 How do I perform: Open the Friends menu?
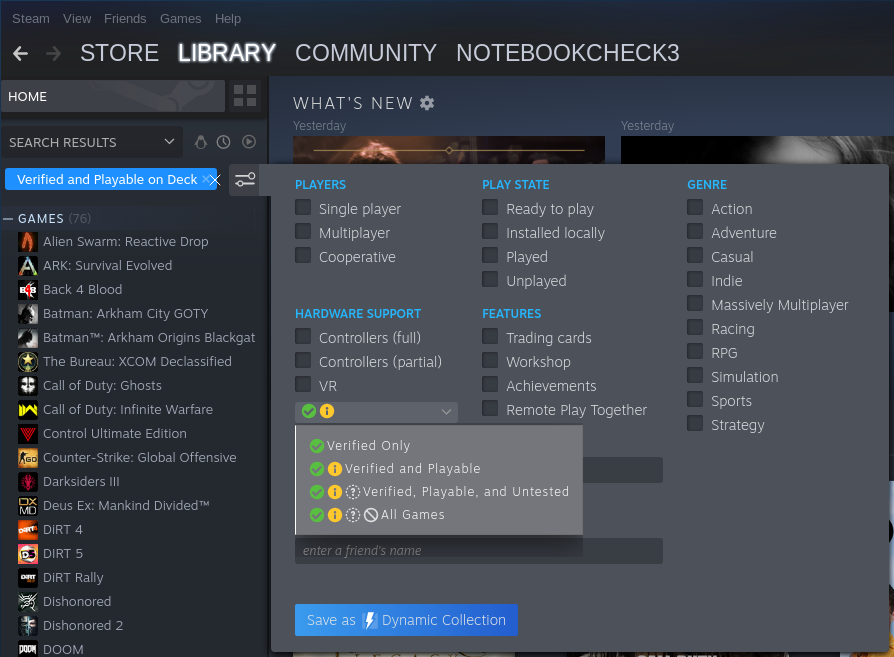click(x=125, y=19)
